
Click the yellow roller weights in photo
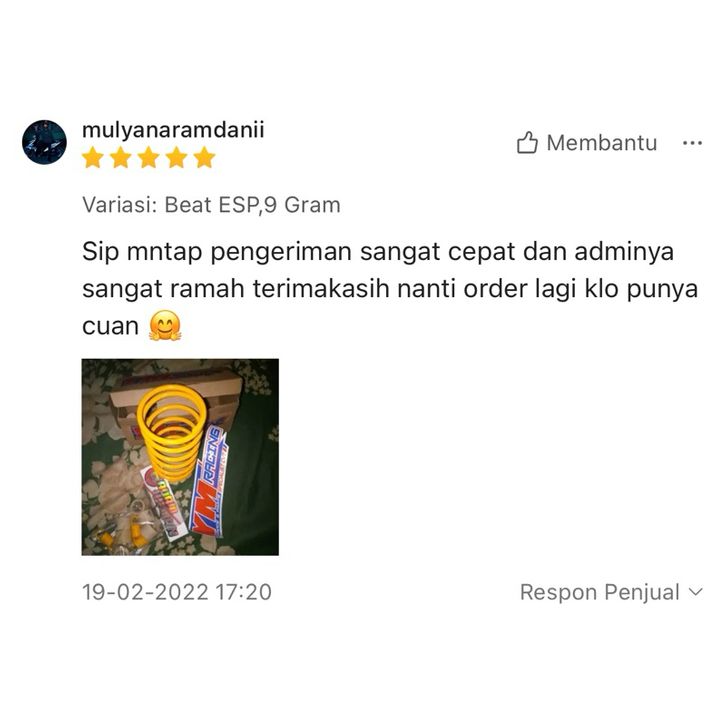(x=123, y=530)
